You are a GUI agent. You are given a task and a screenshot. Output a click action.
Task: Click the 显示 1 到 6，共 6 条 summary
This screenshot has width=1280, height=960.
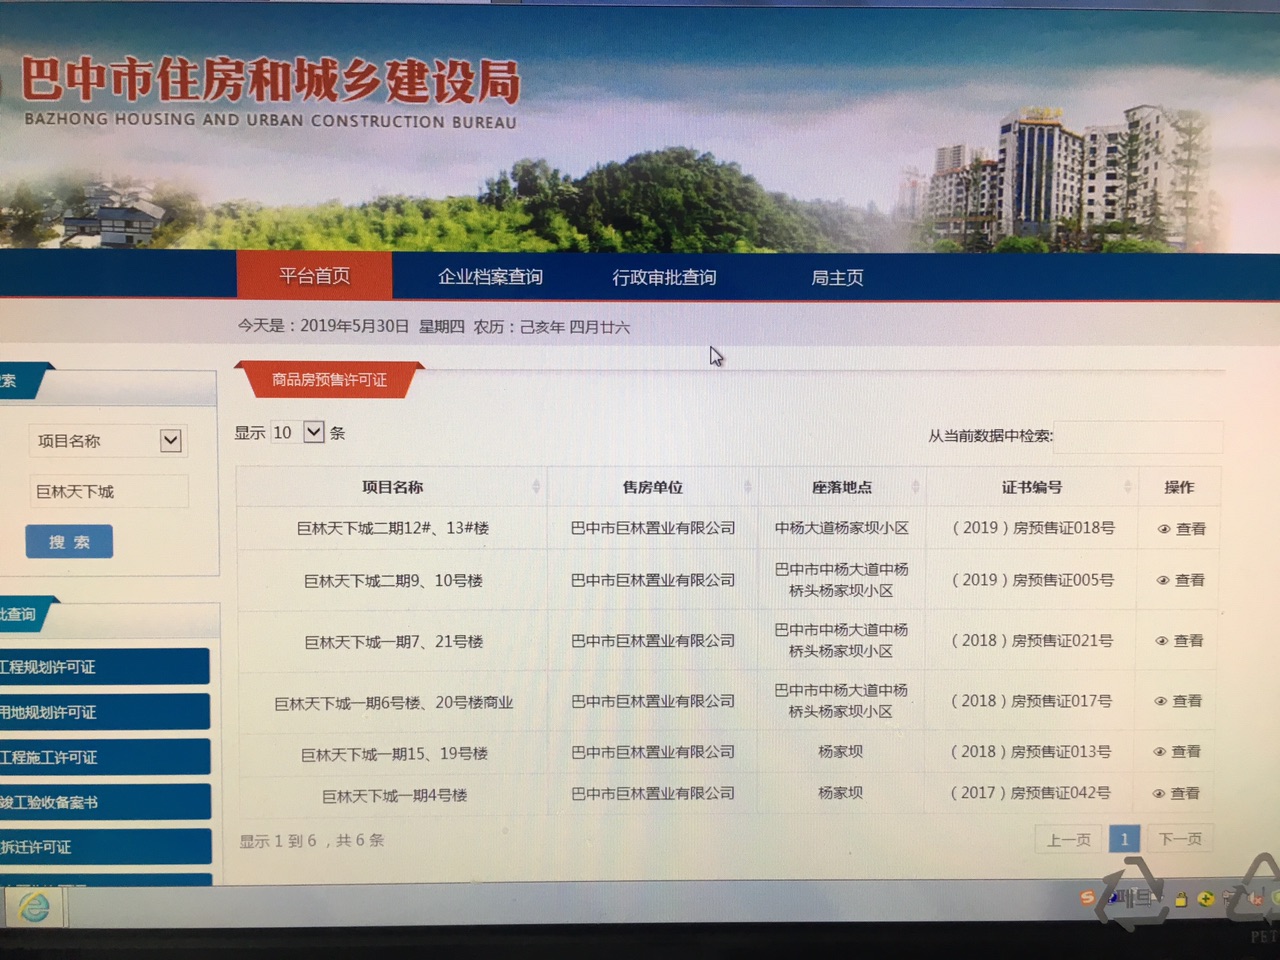[x=311, y=841]
